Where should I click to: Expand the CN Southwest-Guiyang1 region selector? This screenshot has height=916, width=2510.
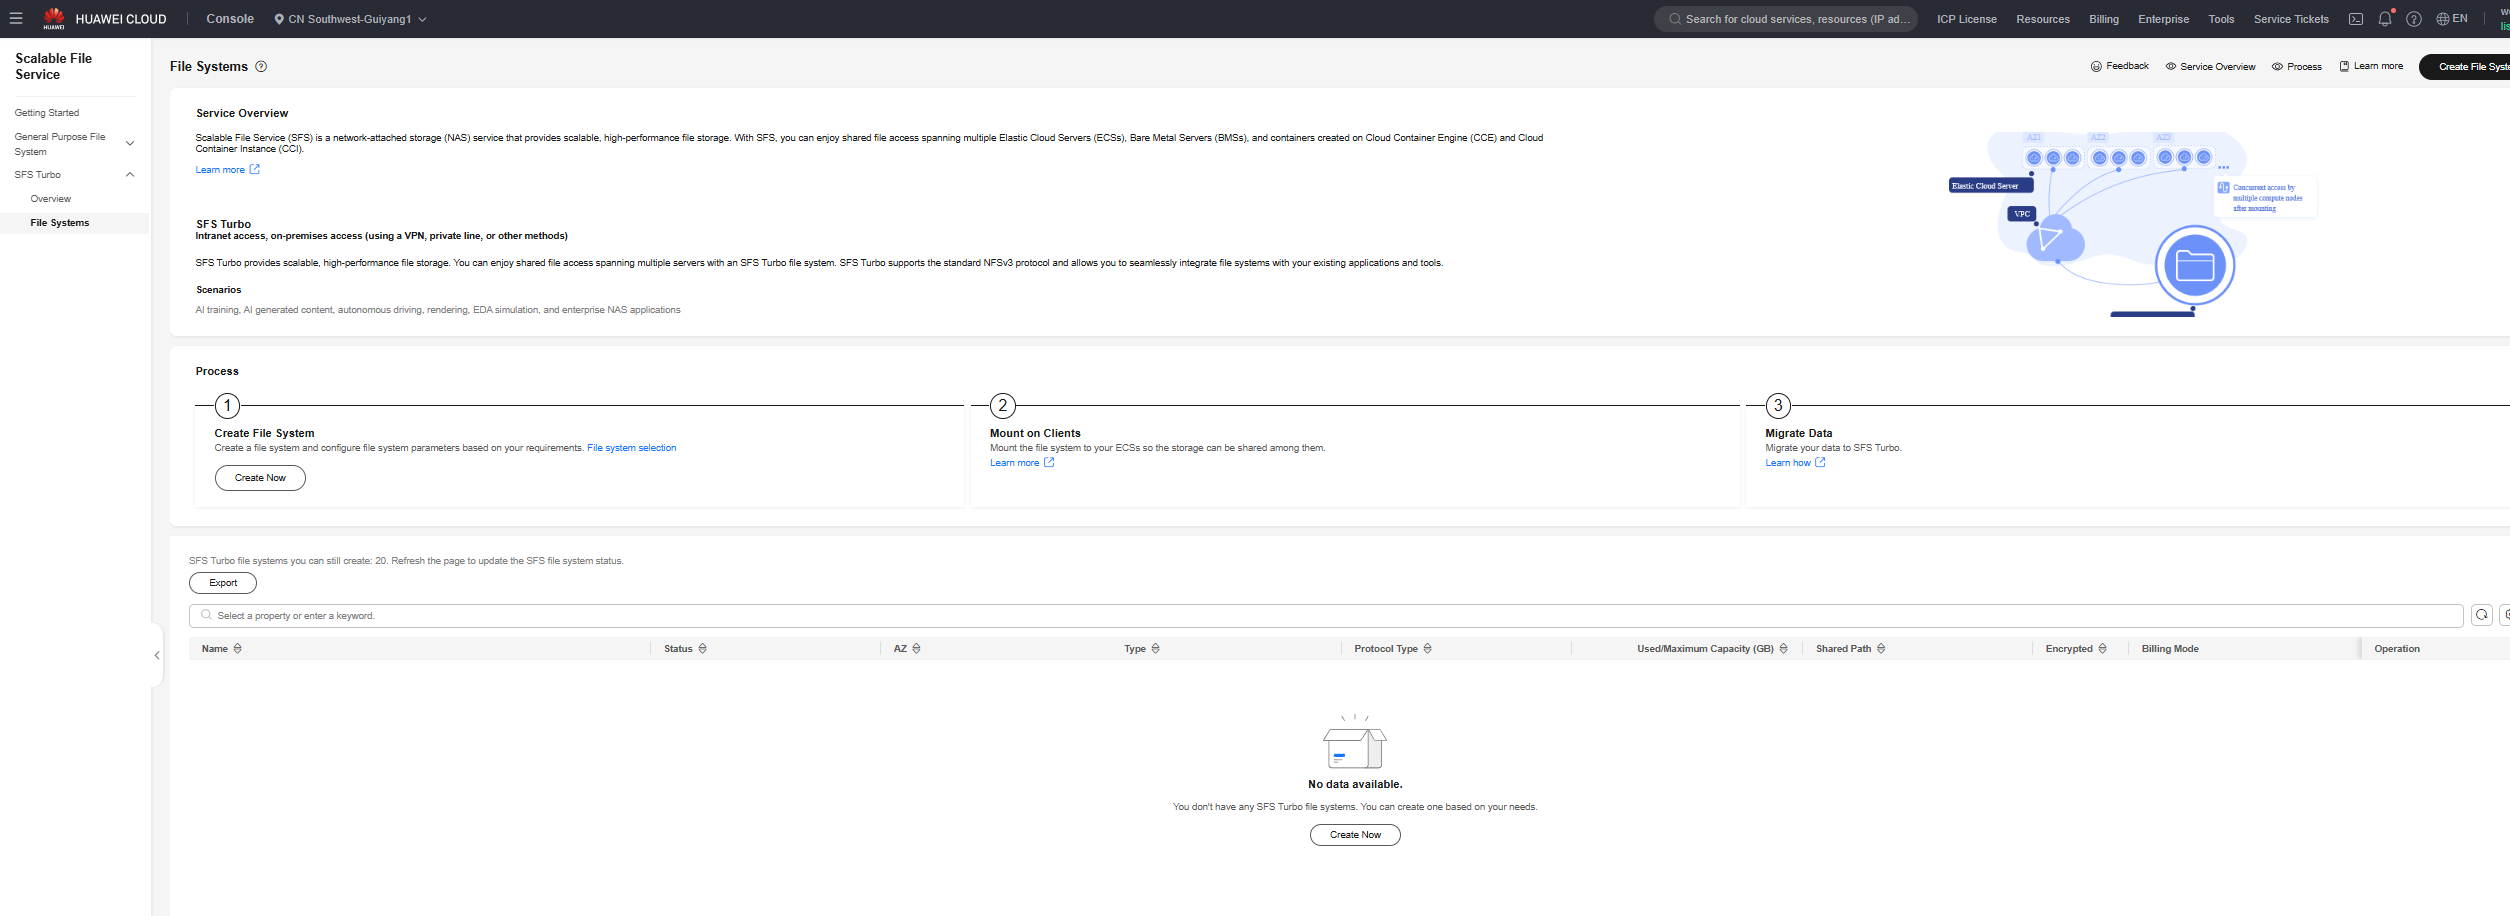tap(350, 19)
